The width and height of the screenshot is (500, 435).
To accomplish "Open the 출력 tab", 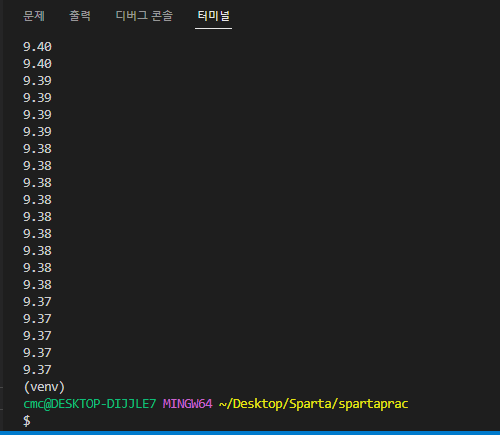I will 80,16.
